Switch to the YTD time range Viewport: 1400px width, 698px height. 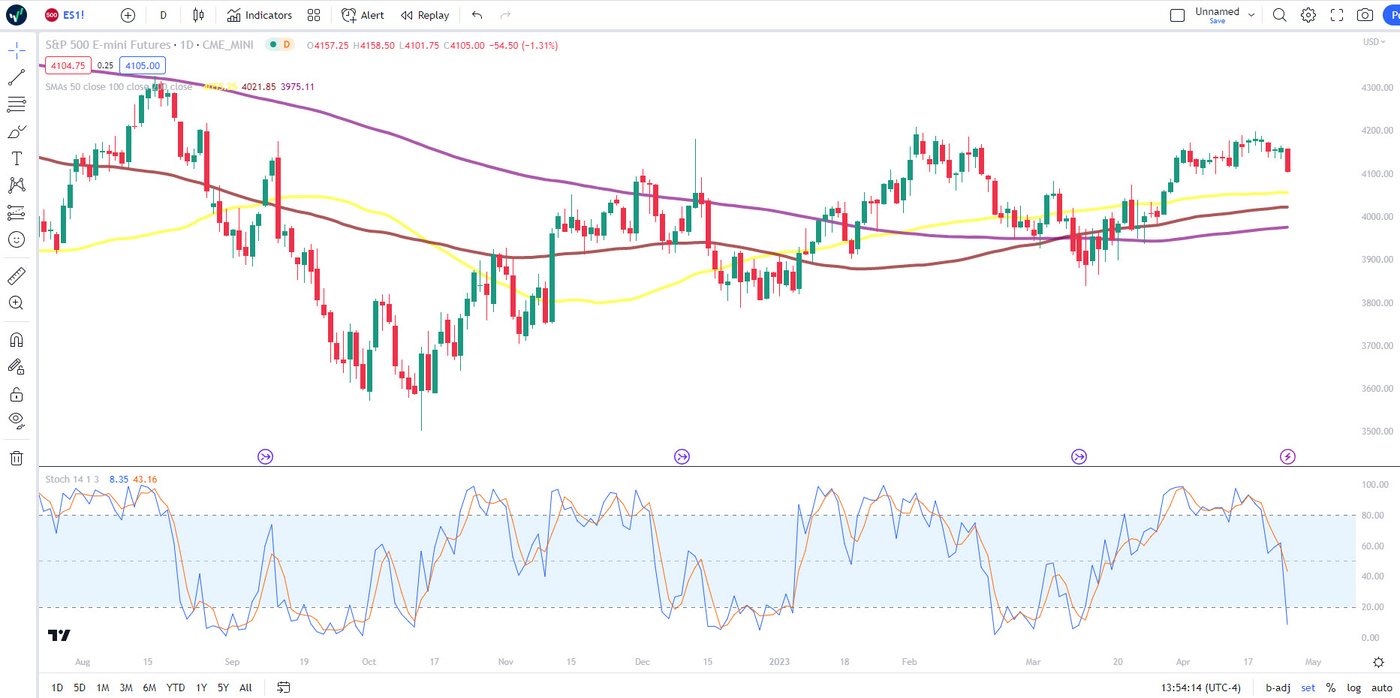click(175, 687)
